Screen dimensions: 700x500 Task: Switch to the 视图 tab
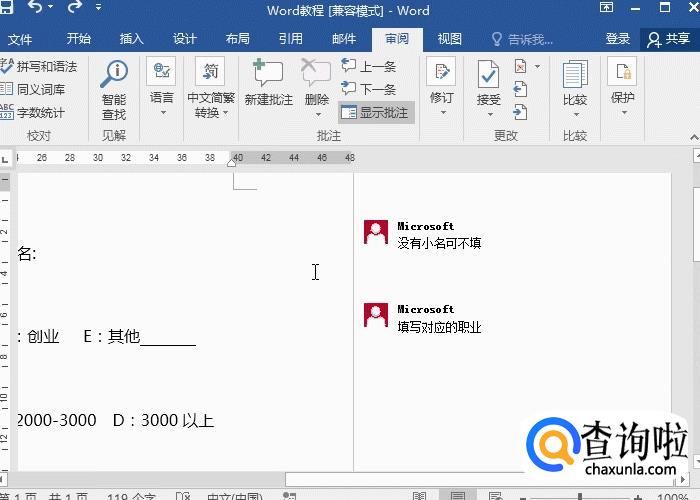click(450, 39)
